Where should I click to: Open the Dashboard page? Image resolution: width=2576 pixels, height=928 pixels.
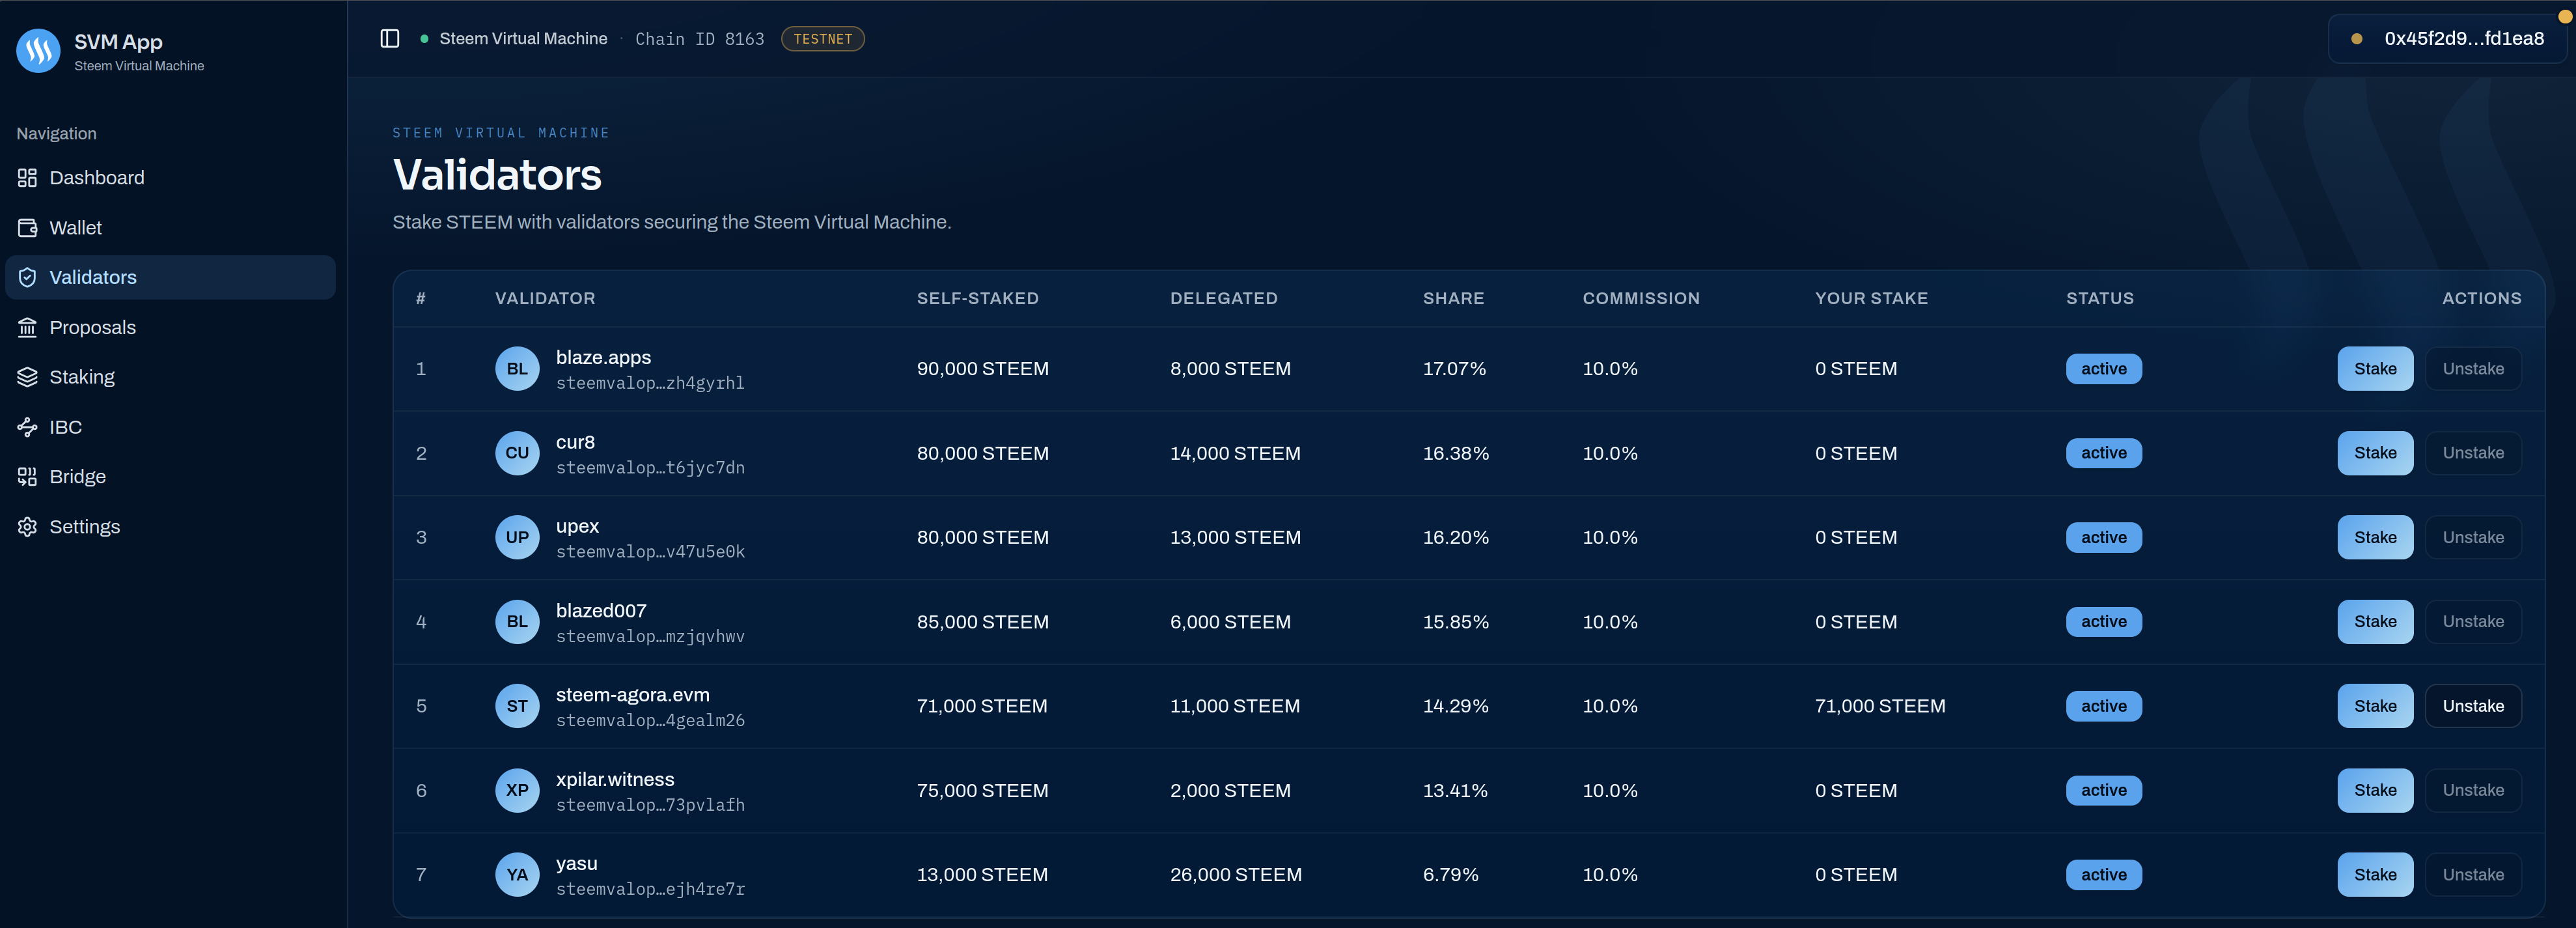(x=170, y=178)
